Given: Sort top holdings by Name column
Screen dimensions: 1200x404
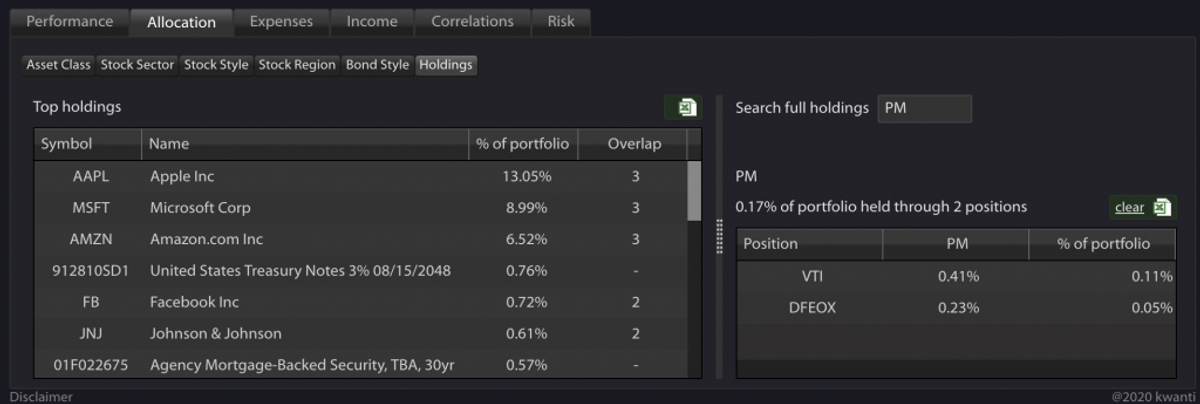Looking at the screenshot, I should coord(305,144).
